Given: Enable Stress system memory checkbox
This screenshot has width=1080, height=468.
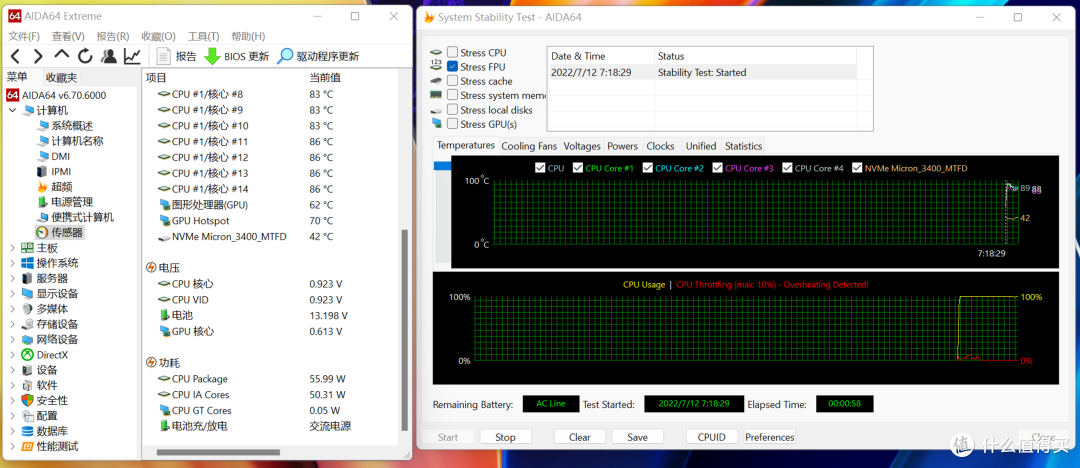Looking at the screenshot, I should [453, 95].
